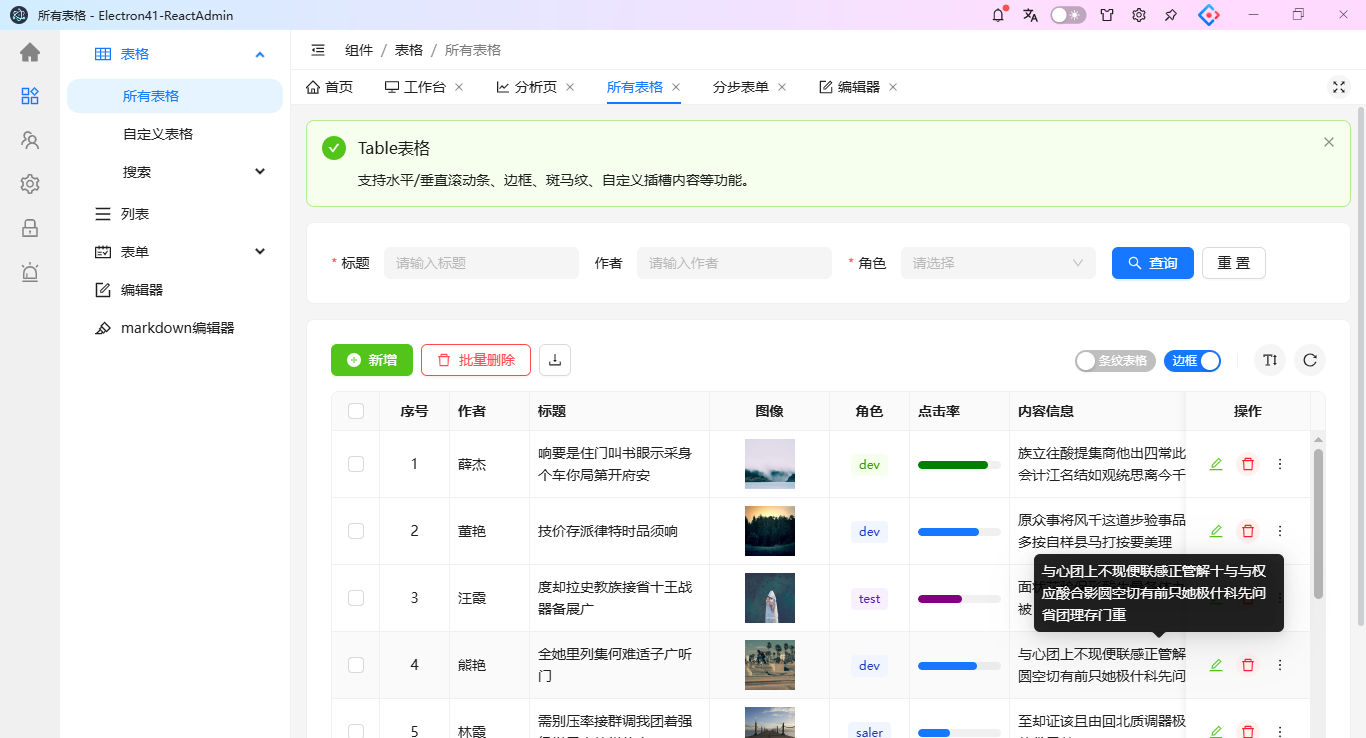Click the download export icon button
Viewport: 1366px width, 738px height.
[555, 360]
